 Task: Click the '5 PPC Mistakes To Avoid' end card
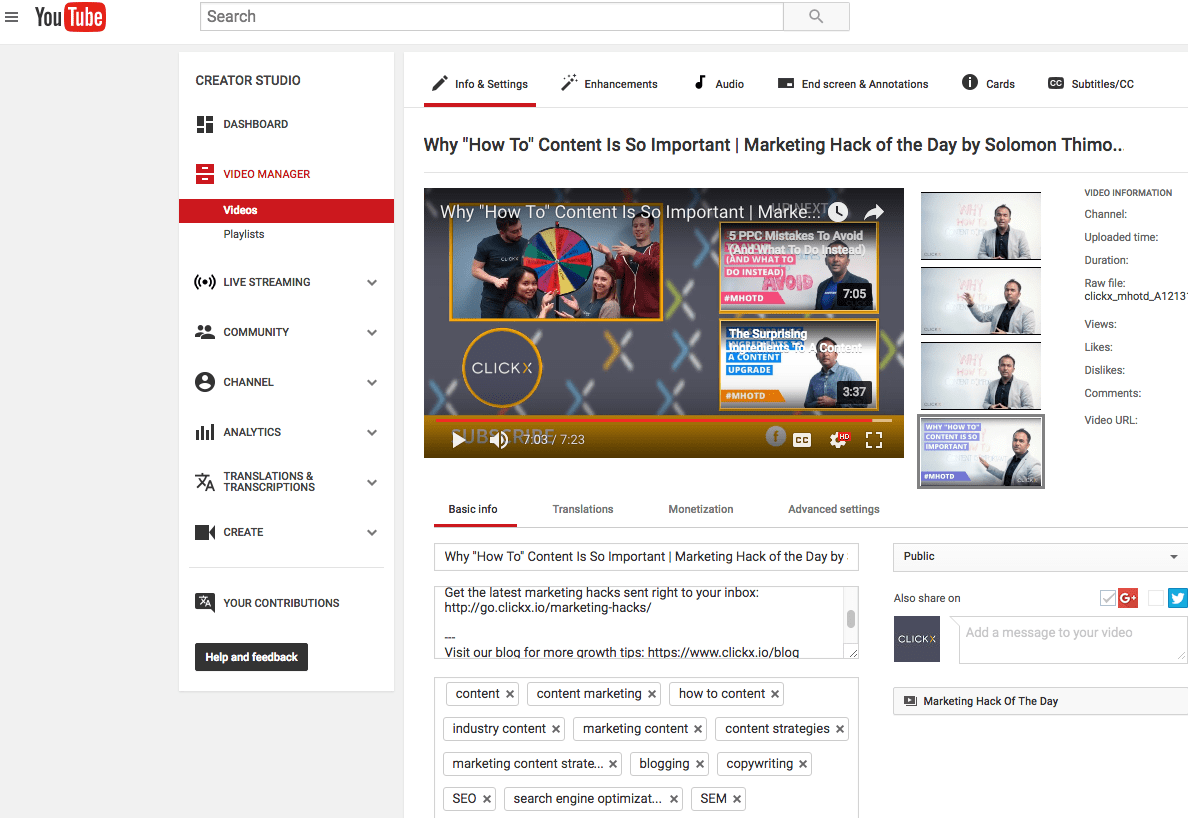click(799, 267)
